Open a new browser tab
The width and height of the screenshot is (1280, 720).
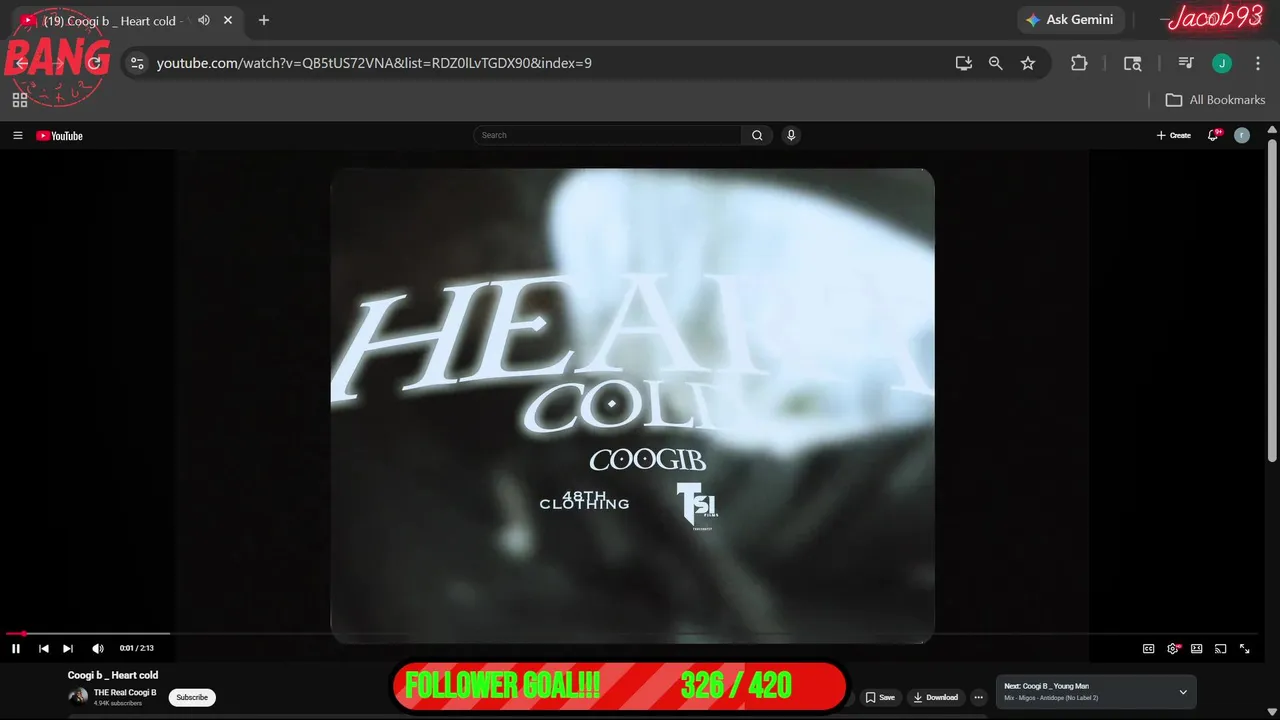[x=264, y=20]
